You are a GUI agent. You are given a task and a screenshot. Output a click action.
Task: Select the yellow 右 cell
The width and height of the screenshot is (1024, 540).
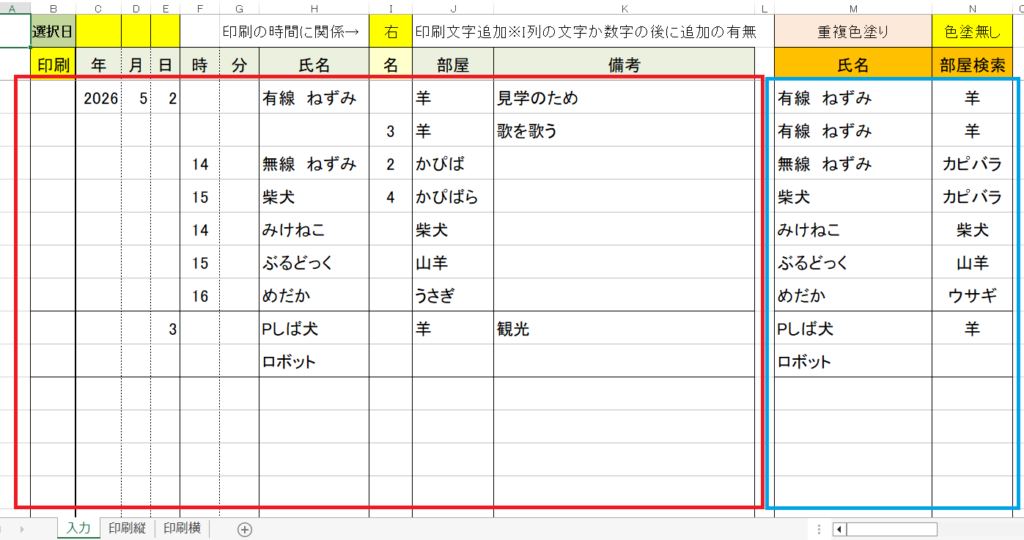pyautogui.click(x=390, y=32)
